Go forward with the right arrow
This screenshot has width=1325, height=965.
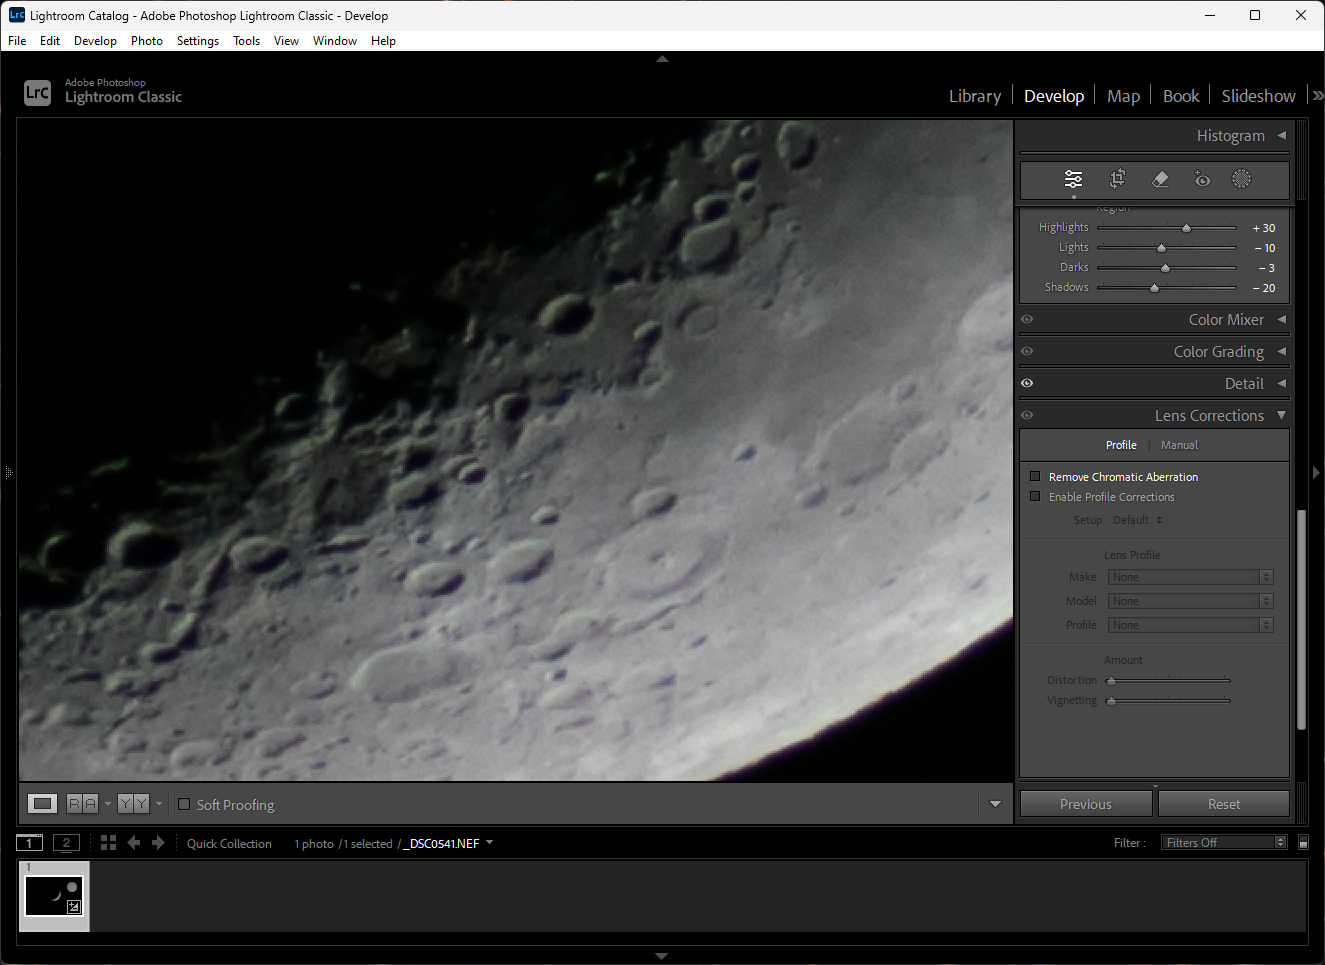158,843
